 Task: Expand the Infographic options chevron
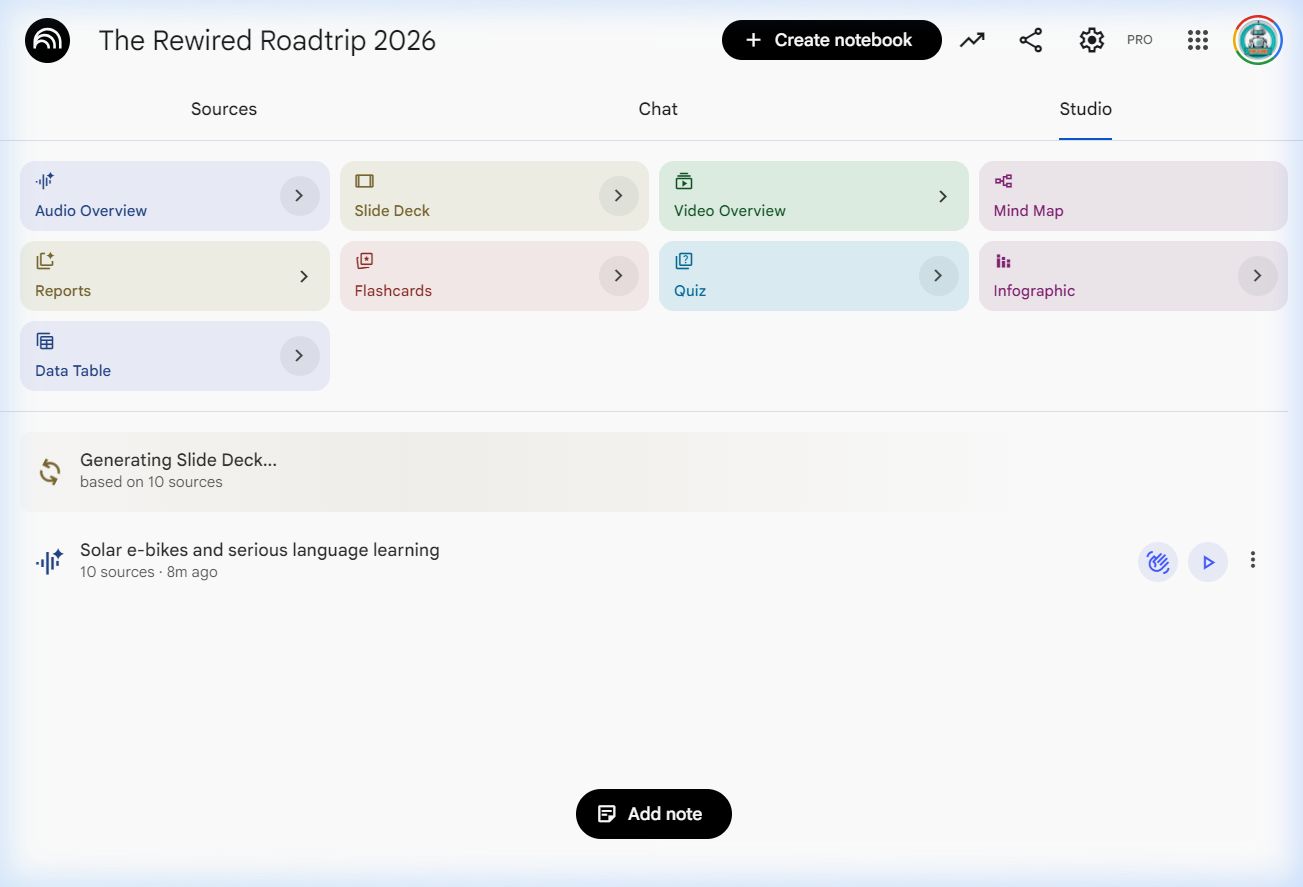pos(1257,276)
